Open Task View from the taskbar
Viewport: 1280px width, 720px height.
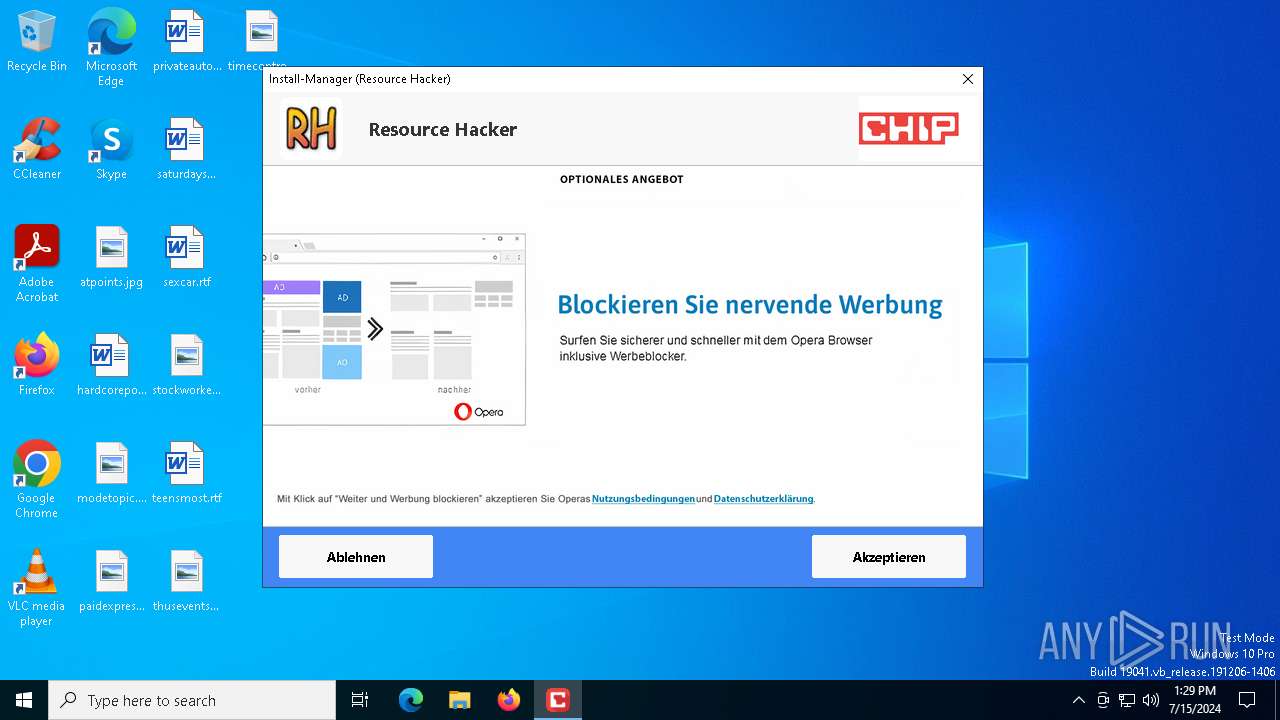[x=360, y=700]
